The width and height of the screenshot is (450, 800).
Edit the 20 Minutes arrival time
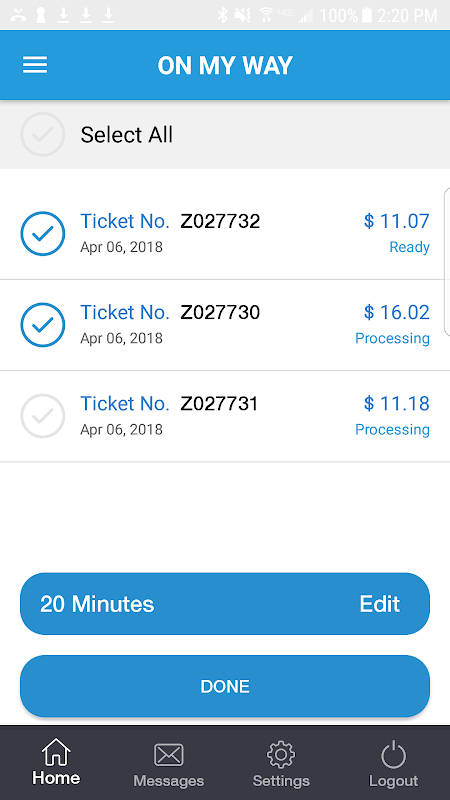(225, 604)
